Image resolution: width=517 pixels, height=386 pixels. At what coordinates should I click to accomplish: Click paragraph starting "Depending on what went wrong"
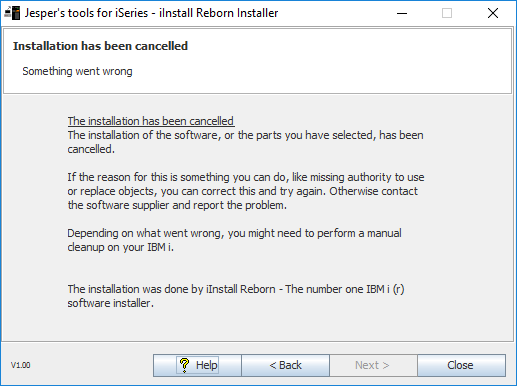coord(234,240)
